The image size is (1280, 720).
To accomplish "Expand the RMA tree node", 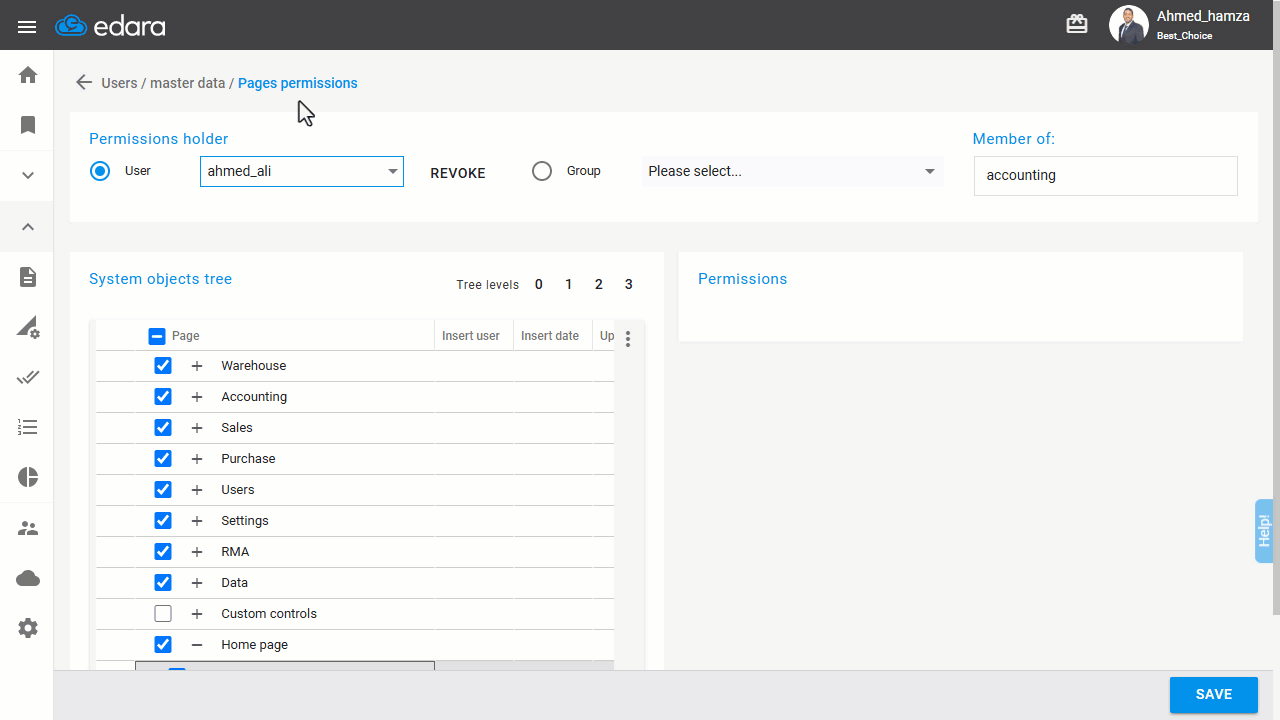I will (197, 552).
